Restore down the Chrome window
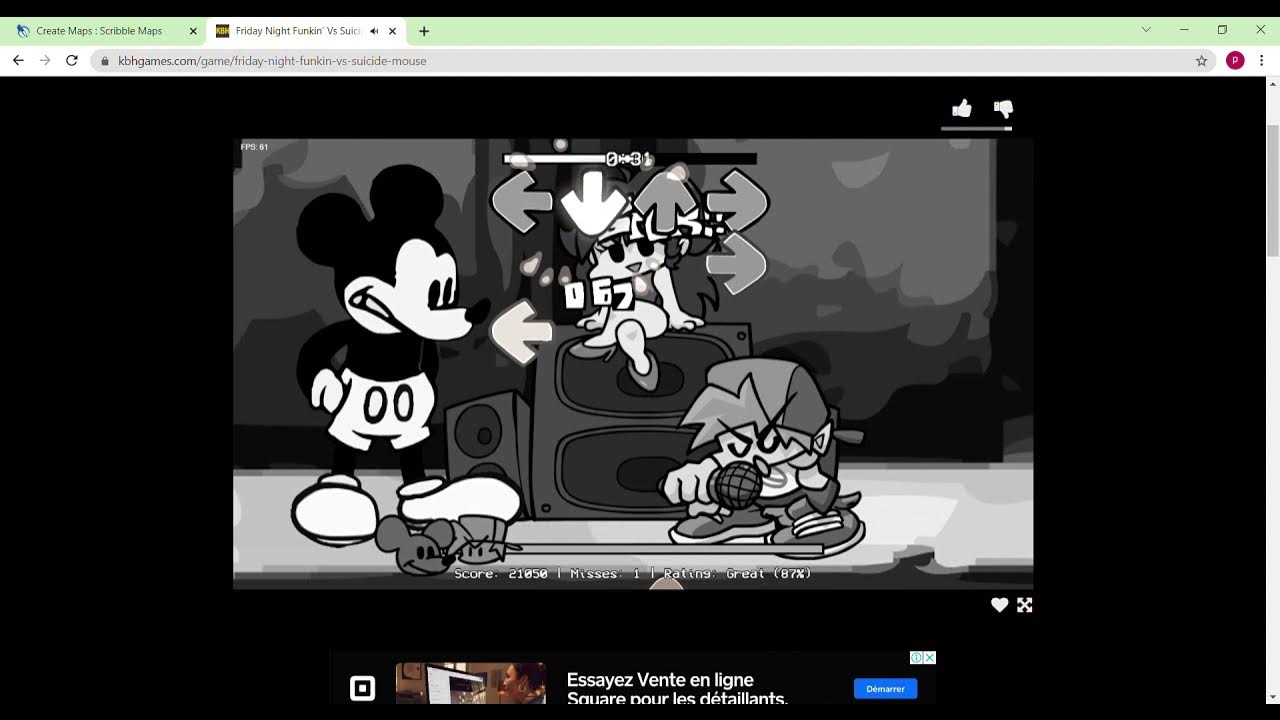The width and height of the screenshot is (1280, 720). 1222,30
